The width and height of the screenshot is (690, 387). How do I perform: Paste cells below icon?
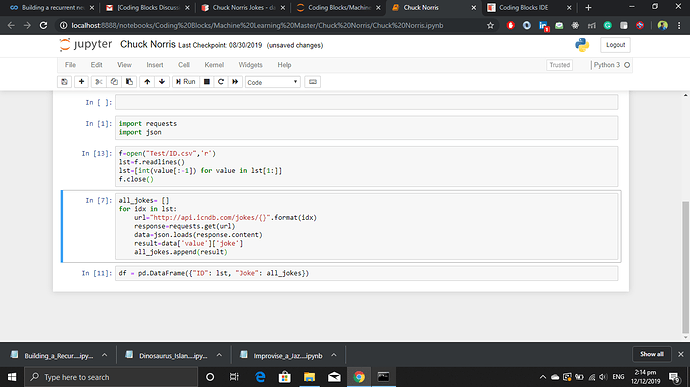pos(129,82)
